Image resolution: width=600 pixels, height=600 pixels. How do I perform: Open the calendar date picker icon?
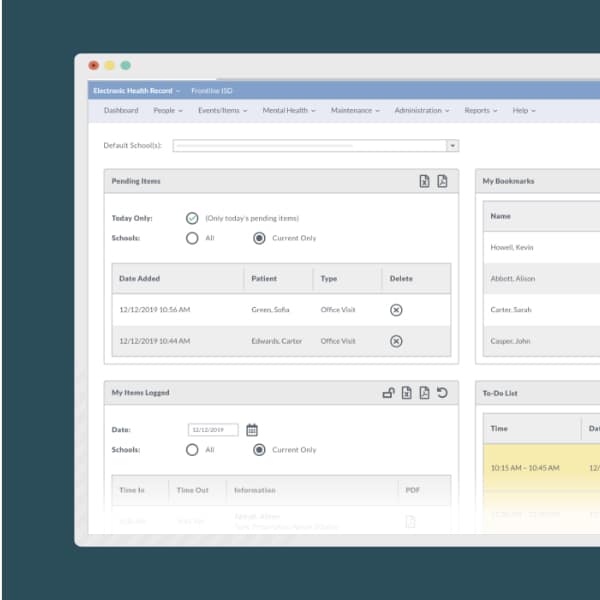[252, 430]
